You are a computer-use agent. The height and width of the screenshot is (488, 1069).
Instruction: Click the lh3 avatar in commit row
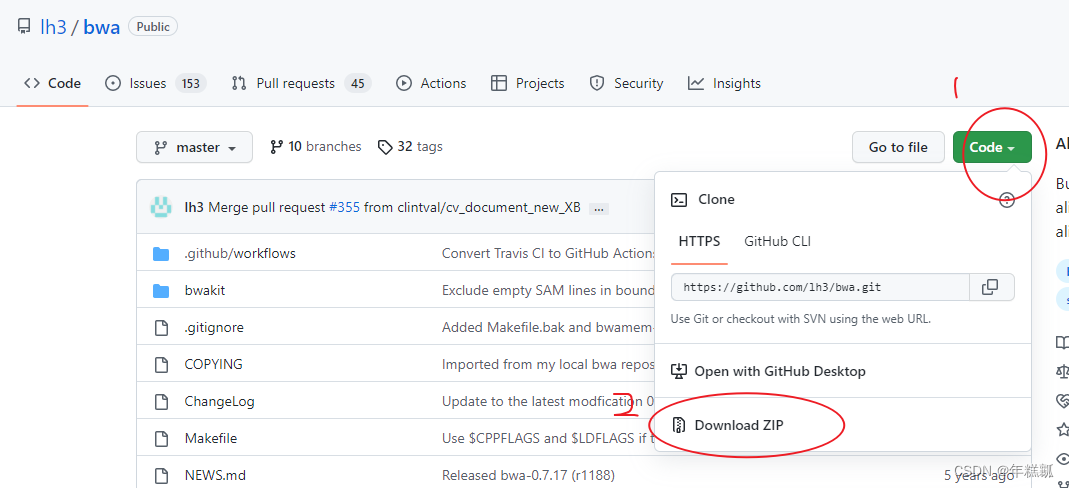pos(161,207)
